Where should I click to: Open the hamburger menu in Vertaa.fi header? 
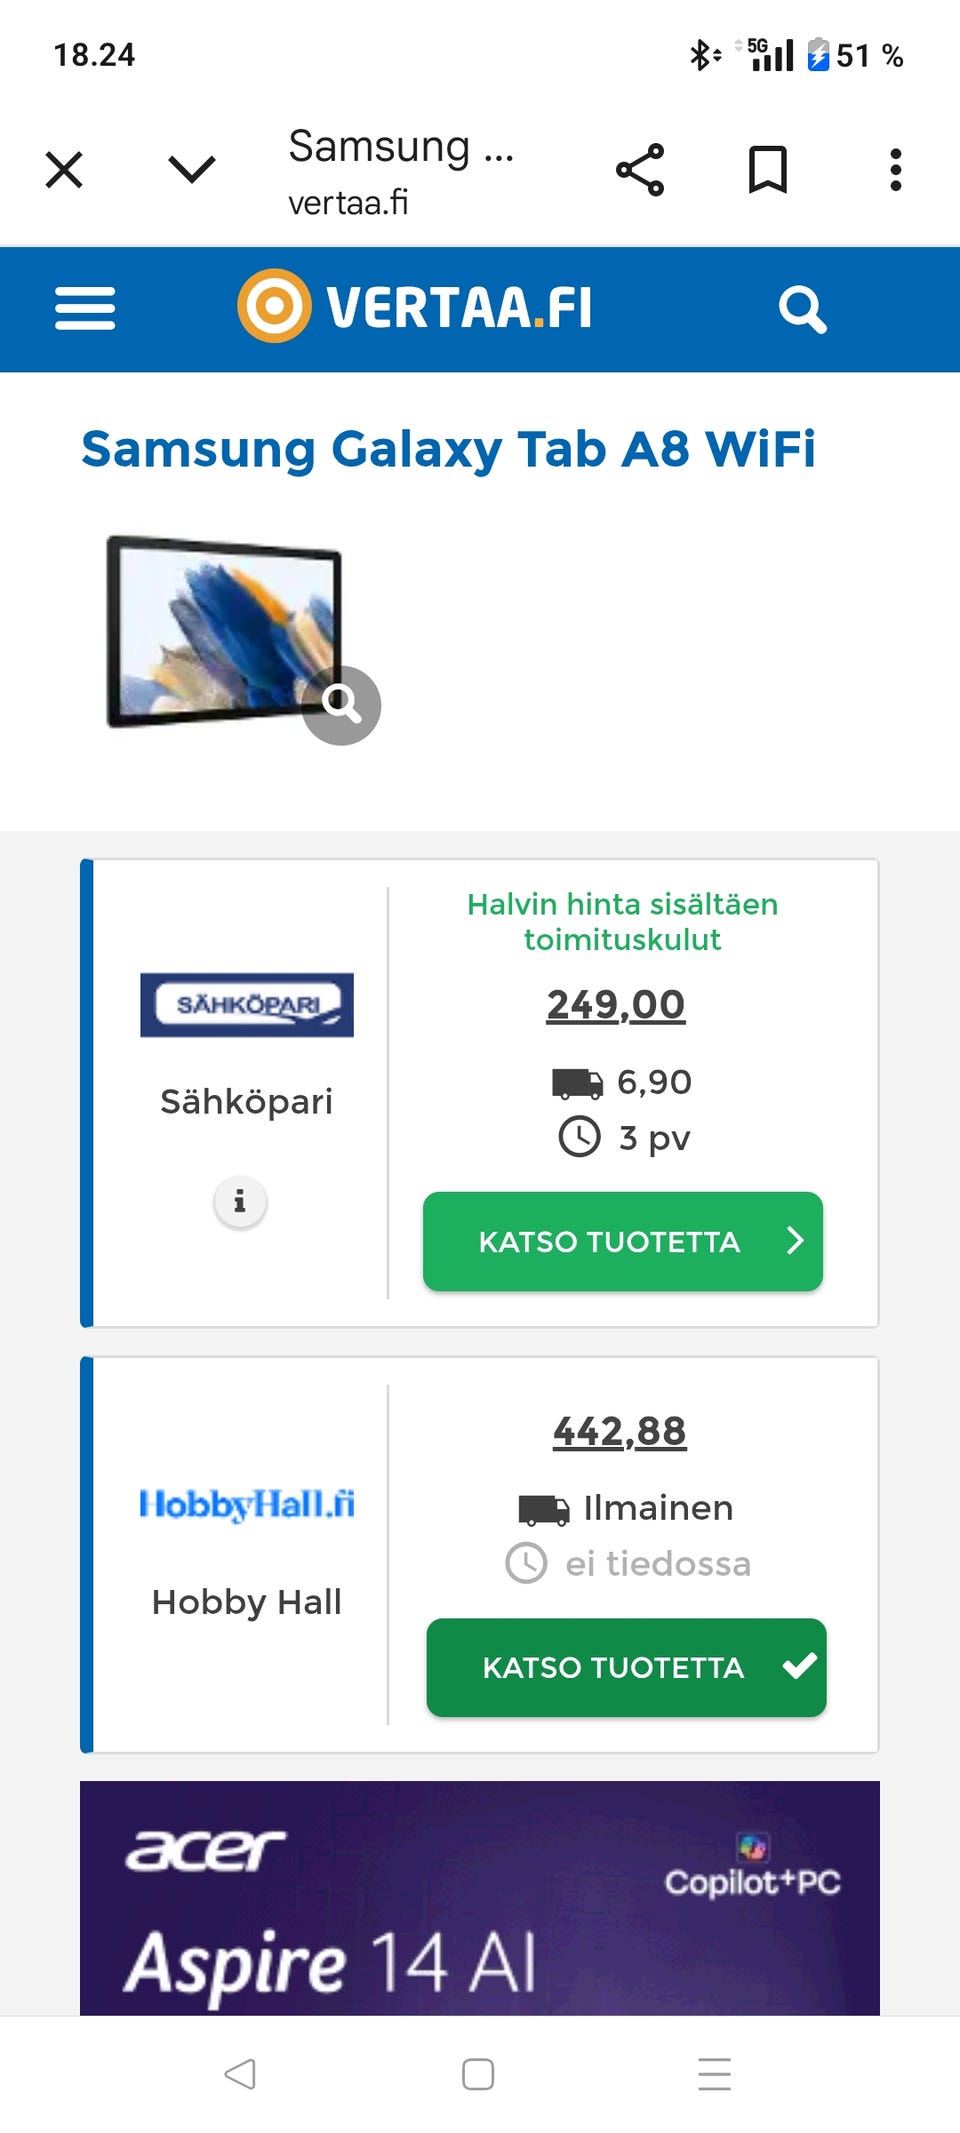tap(85, 308)
